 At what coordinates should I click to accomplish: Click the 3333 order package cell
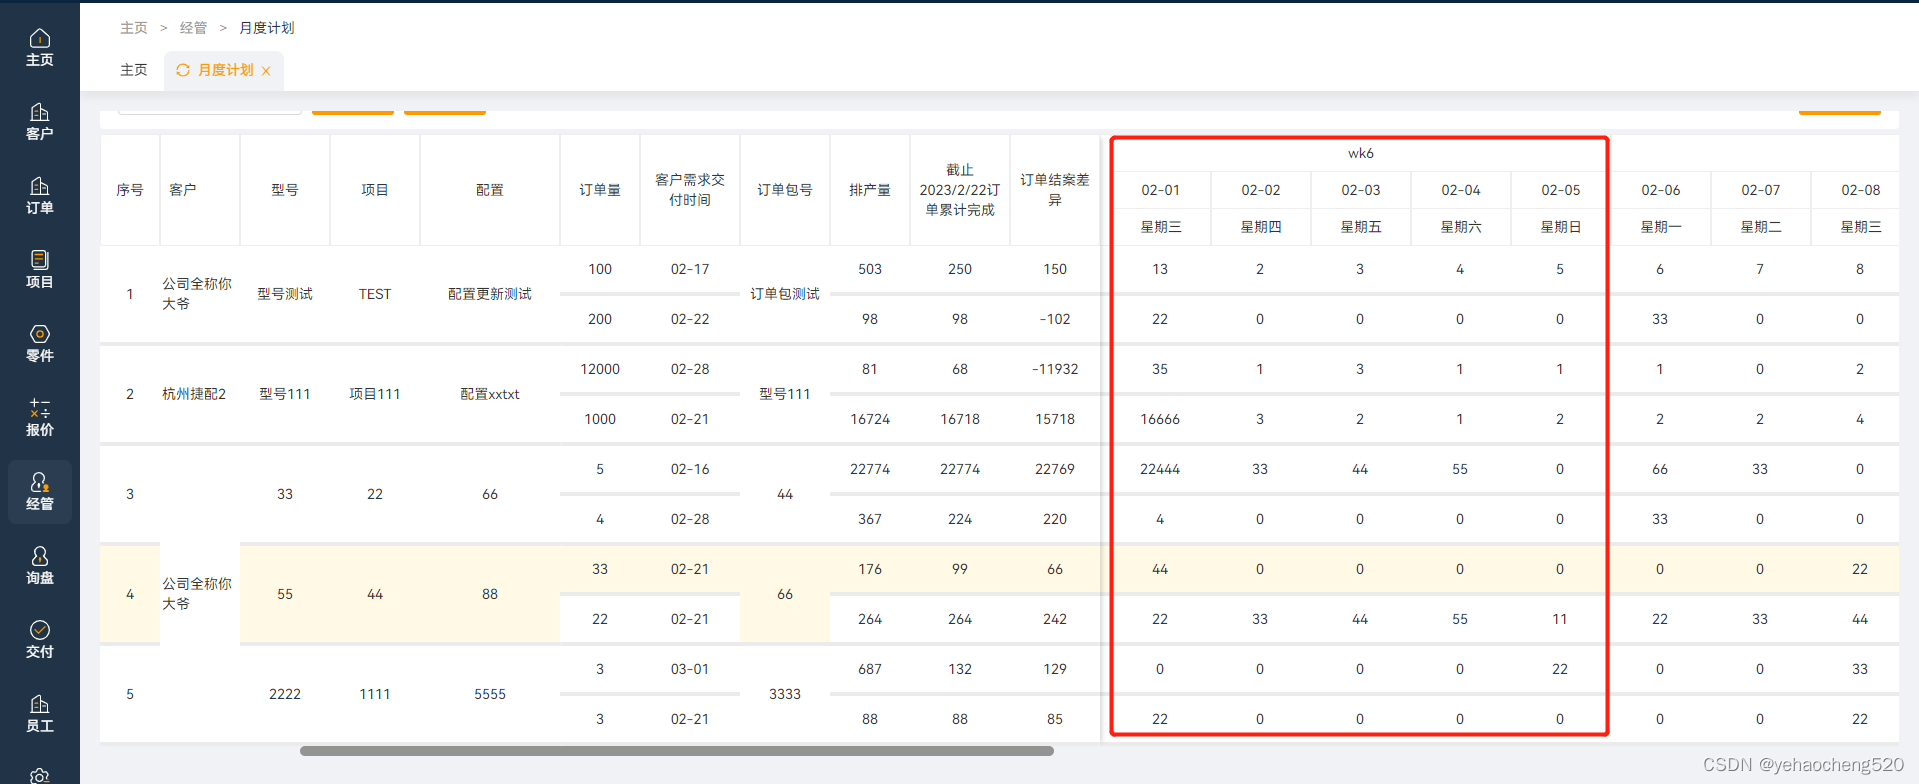point(785,694)
